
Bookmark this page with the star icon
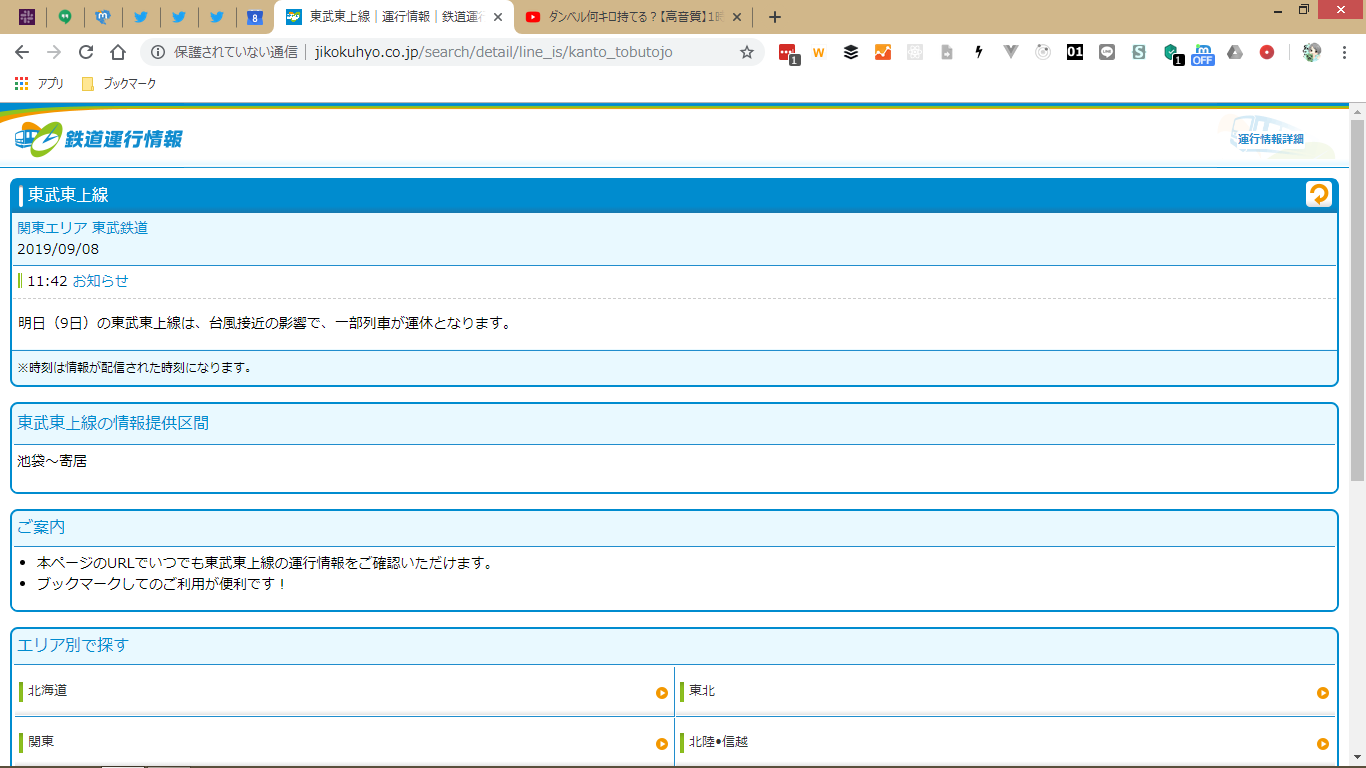click(746, 52)
